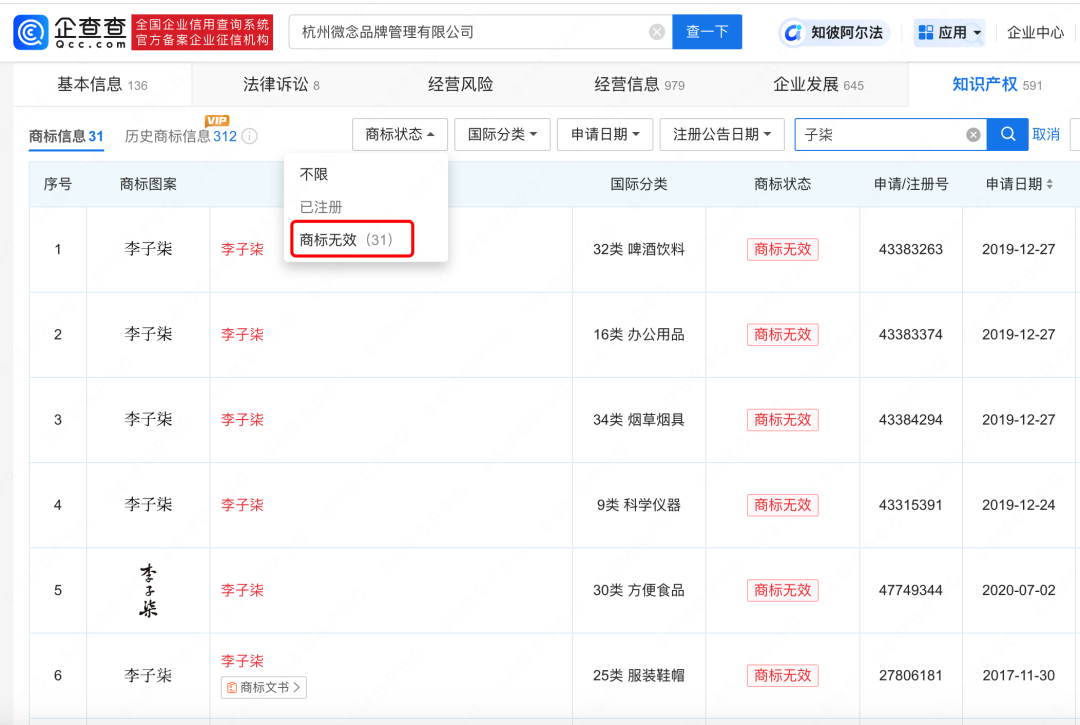
Task: Click registration number 43383263
Action: (911, 249)
